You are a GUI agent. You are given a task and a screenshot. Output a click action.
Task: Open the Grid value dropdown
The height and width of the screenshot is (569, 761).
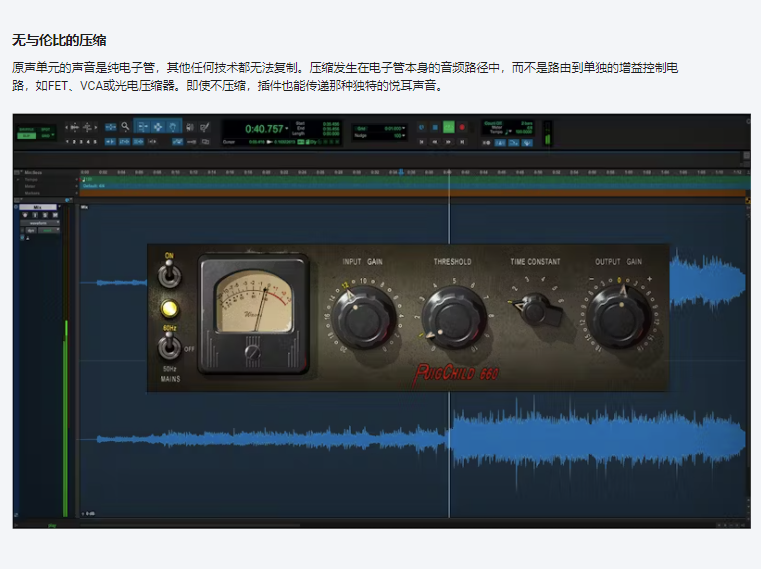402,128
